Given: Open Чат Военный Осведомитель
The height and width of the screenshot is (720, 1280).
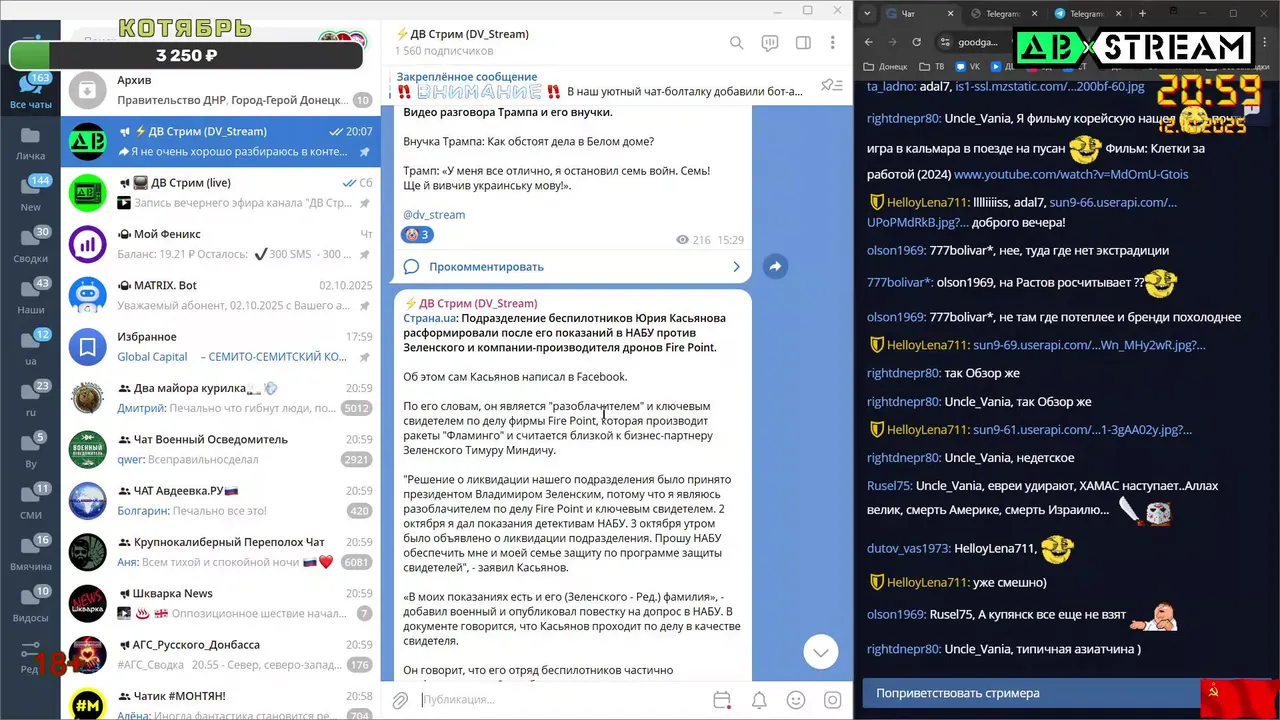Looking at the screenshot, I should tap(220, 449).
